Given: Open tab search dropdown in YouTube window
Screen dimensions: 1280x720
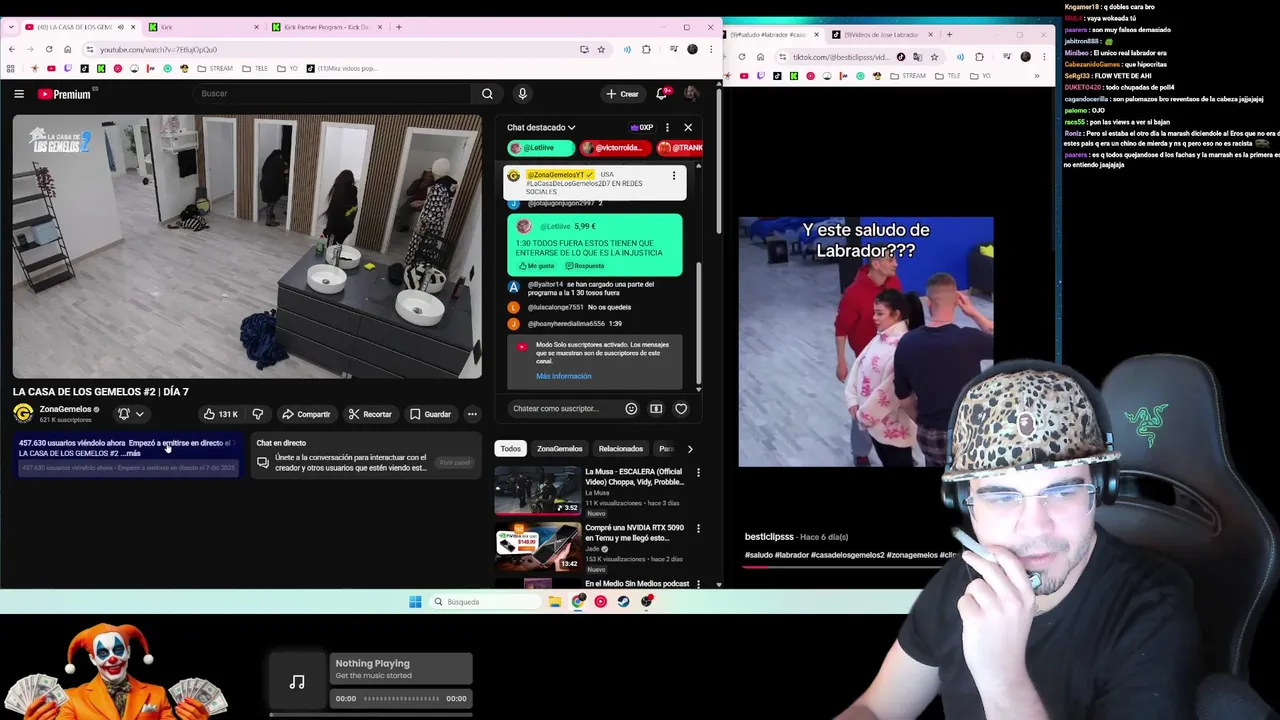Looking at the screenshot, I should tap(12, 27).
